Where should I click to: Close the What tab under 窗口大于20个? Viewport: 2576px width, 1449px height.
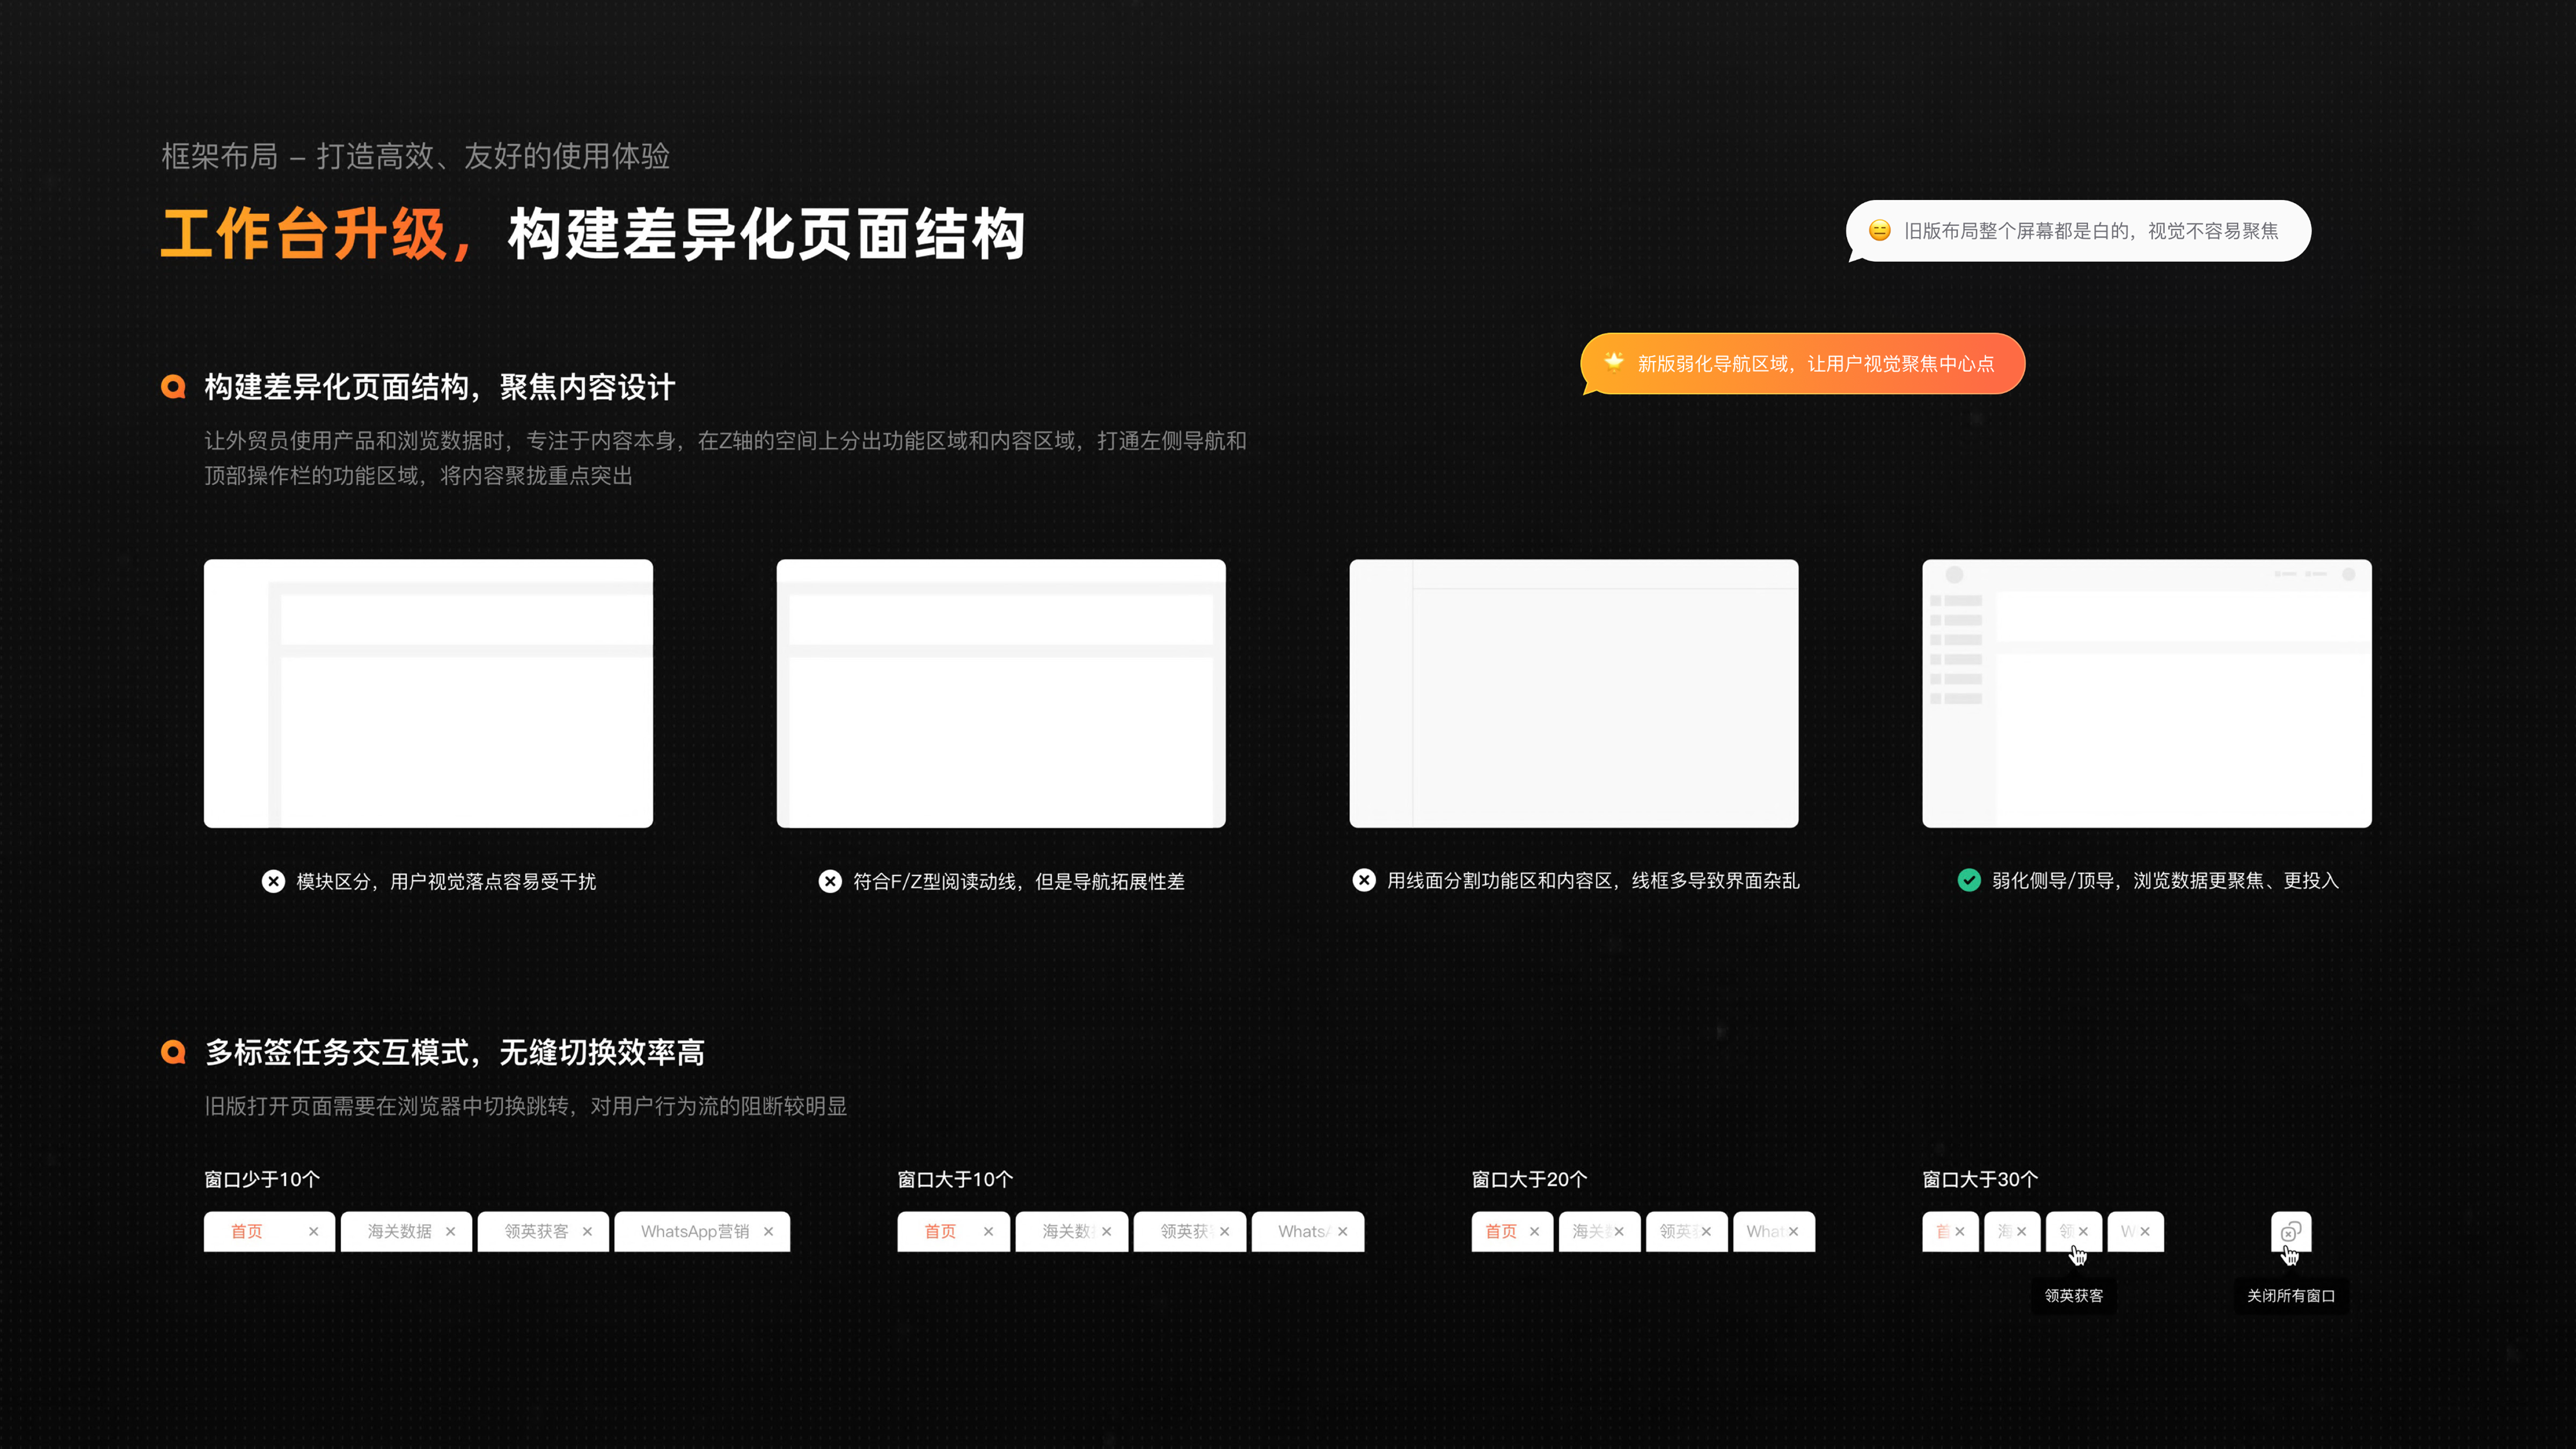click(x=1794, y=1231)
